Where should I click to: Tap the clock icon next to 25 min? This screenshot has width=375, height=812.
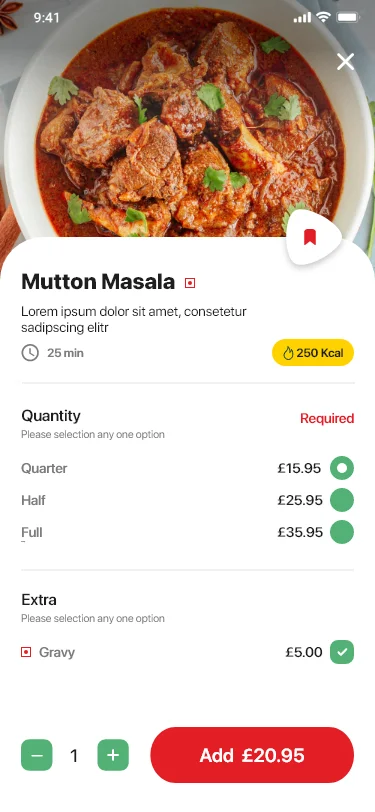(x=30, y=353)
